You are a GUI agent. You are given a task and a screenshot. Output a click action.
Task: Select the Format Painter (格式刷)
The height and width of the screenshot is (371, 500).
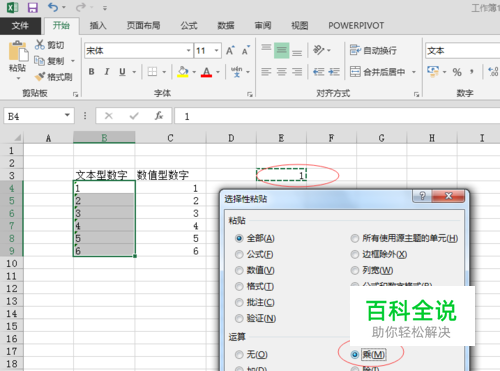[x=53, y=77]
